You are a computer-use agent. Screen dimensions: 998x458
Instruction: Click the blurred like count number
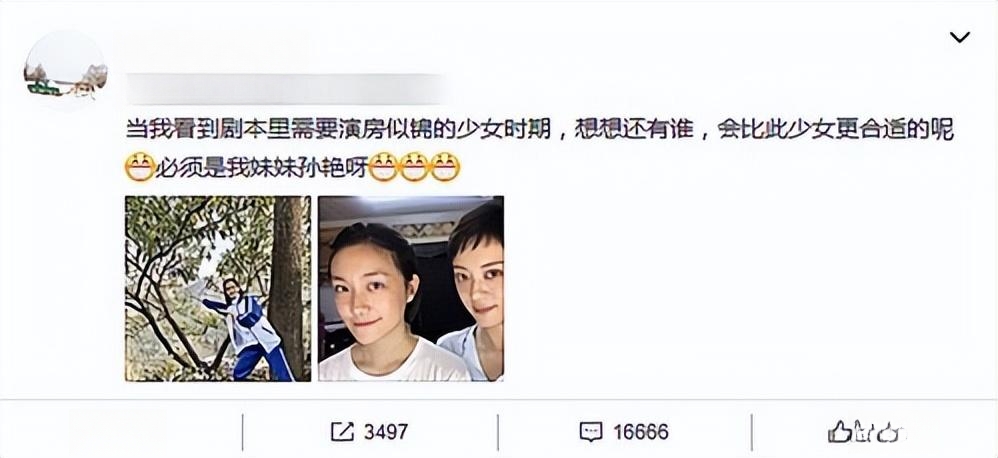(x=878, y=432)
